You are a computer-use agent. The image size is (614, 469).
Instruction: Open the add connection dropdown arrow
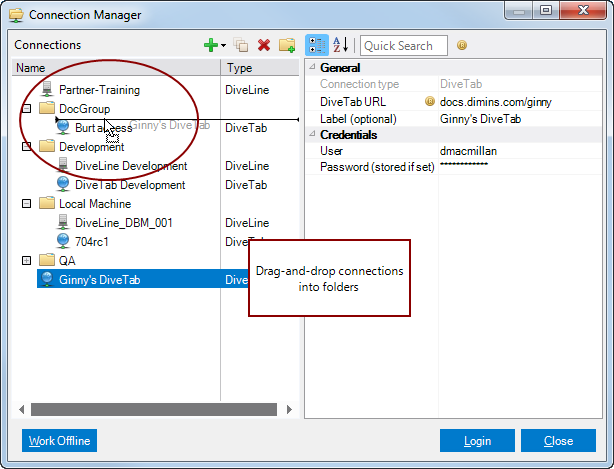(223, 45)
